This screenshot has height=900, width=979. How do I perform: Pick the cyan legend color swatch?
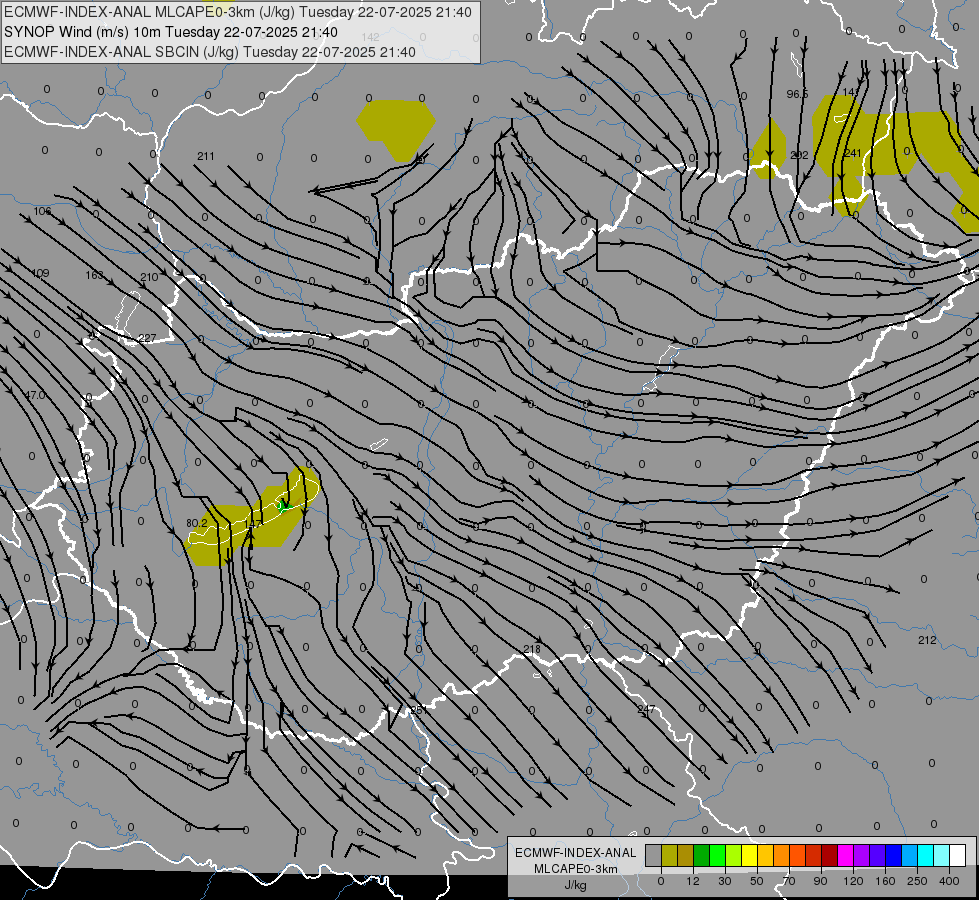click(925, 855)
